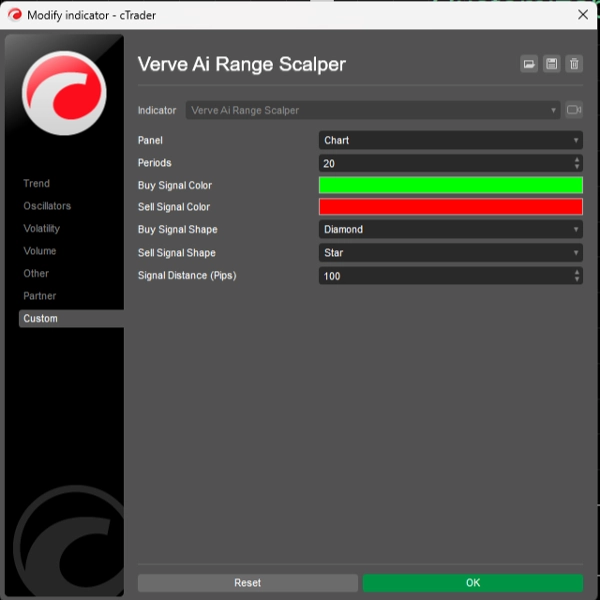Click the delete trash icon
Screen dimensions: 600x600
(574, 64)
